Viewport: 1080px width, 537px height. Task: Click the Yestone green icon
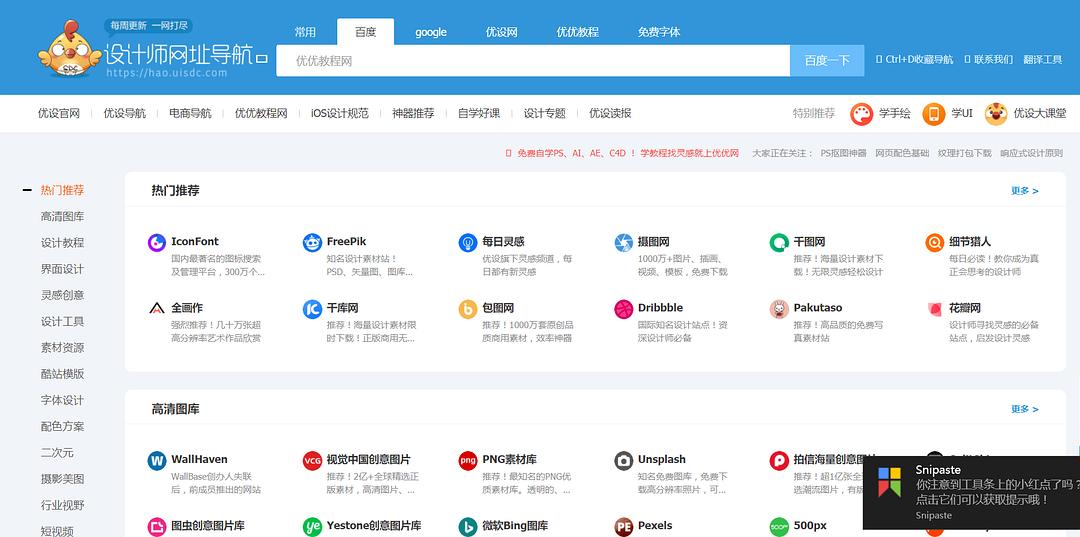(x=312, y=527)
